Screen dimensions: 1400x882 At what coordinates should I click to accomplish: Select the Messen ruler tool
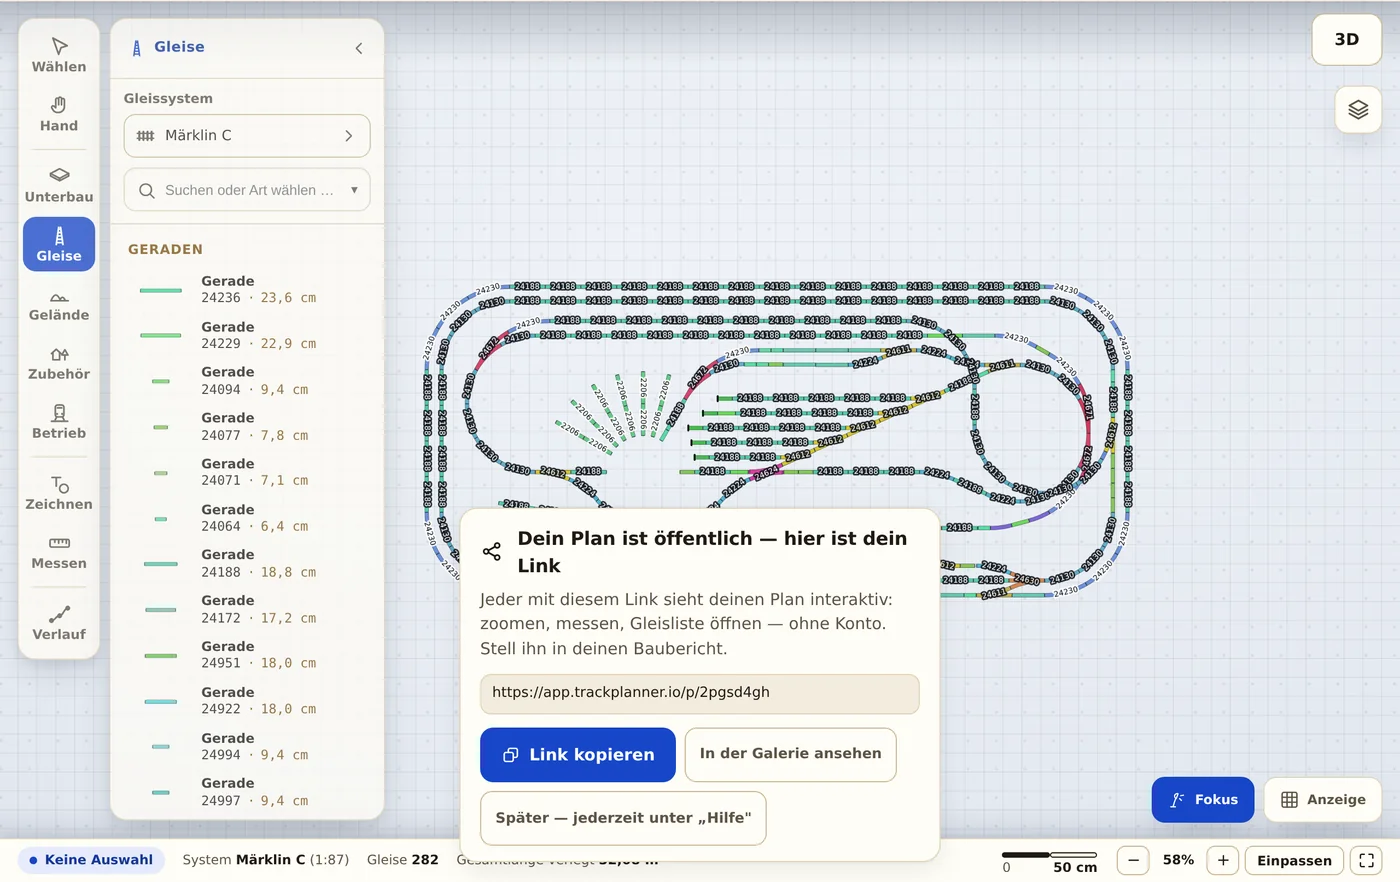59,551
